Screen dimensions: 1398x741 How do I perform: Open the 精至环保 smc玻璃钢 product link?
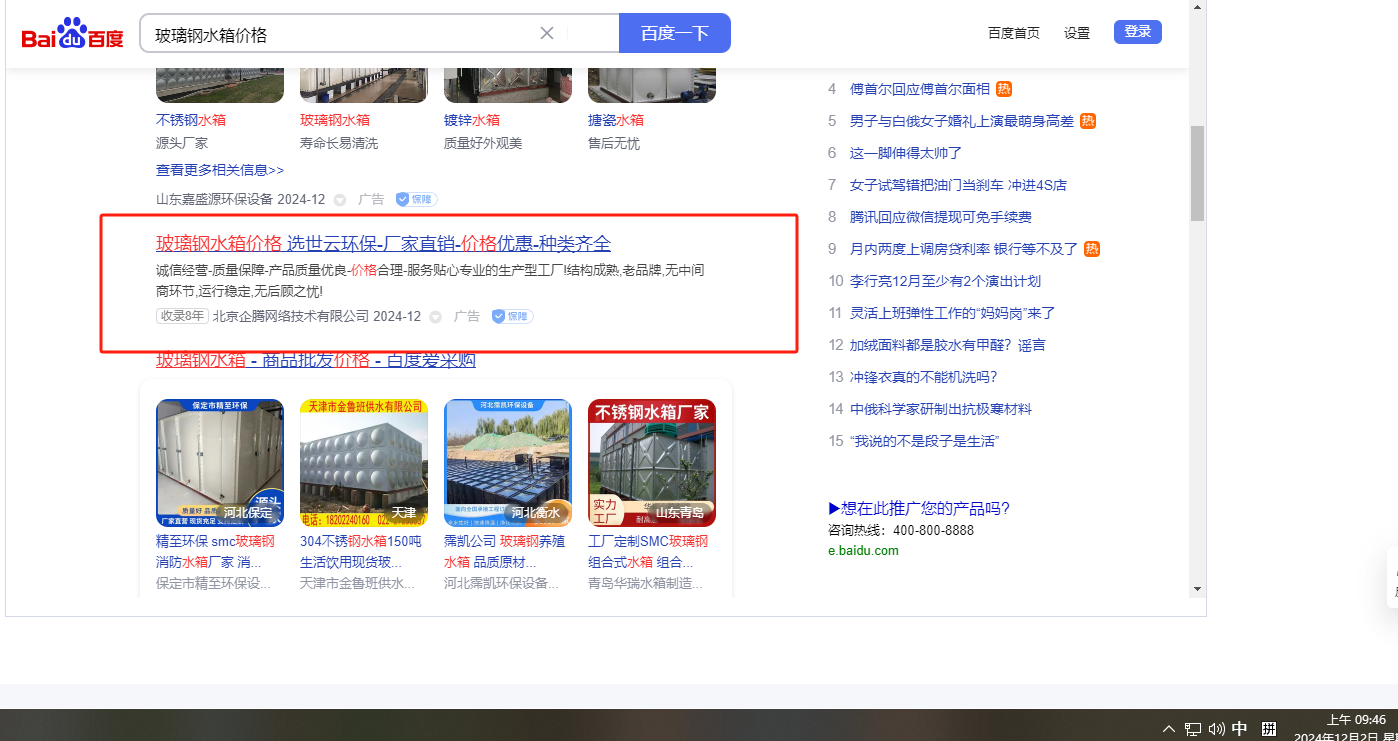tap(215, 551)
